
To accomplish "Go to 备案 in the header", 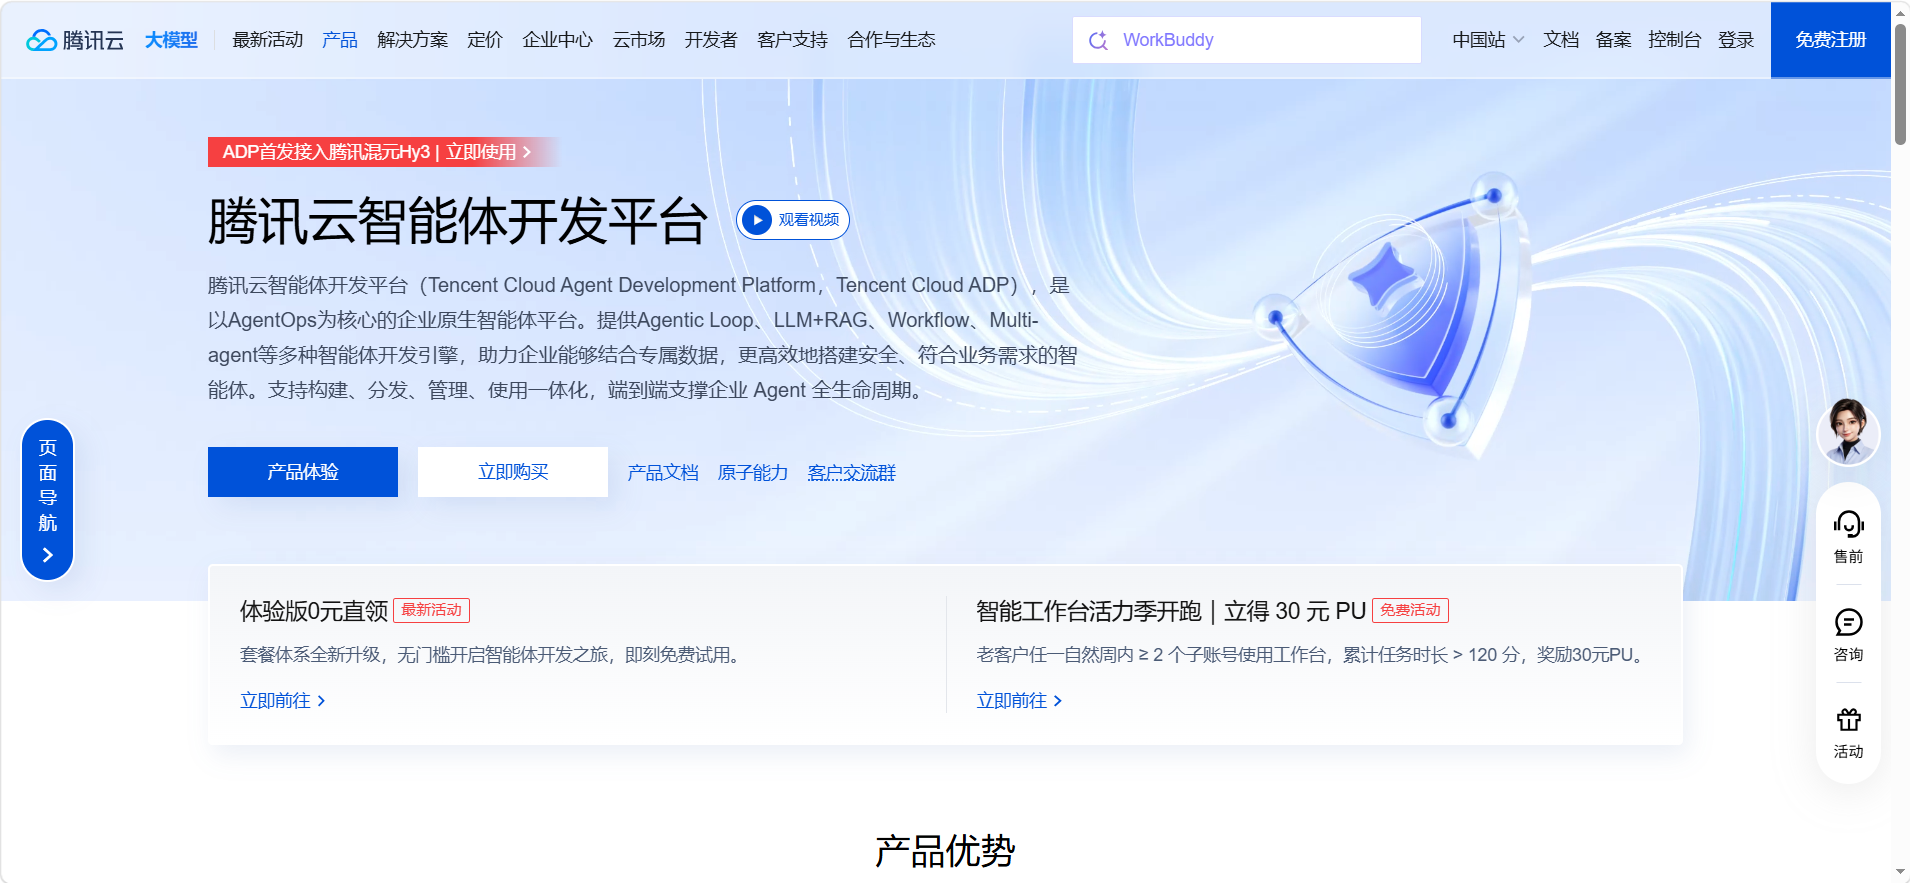I will pos(1613,40).
